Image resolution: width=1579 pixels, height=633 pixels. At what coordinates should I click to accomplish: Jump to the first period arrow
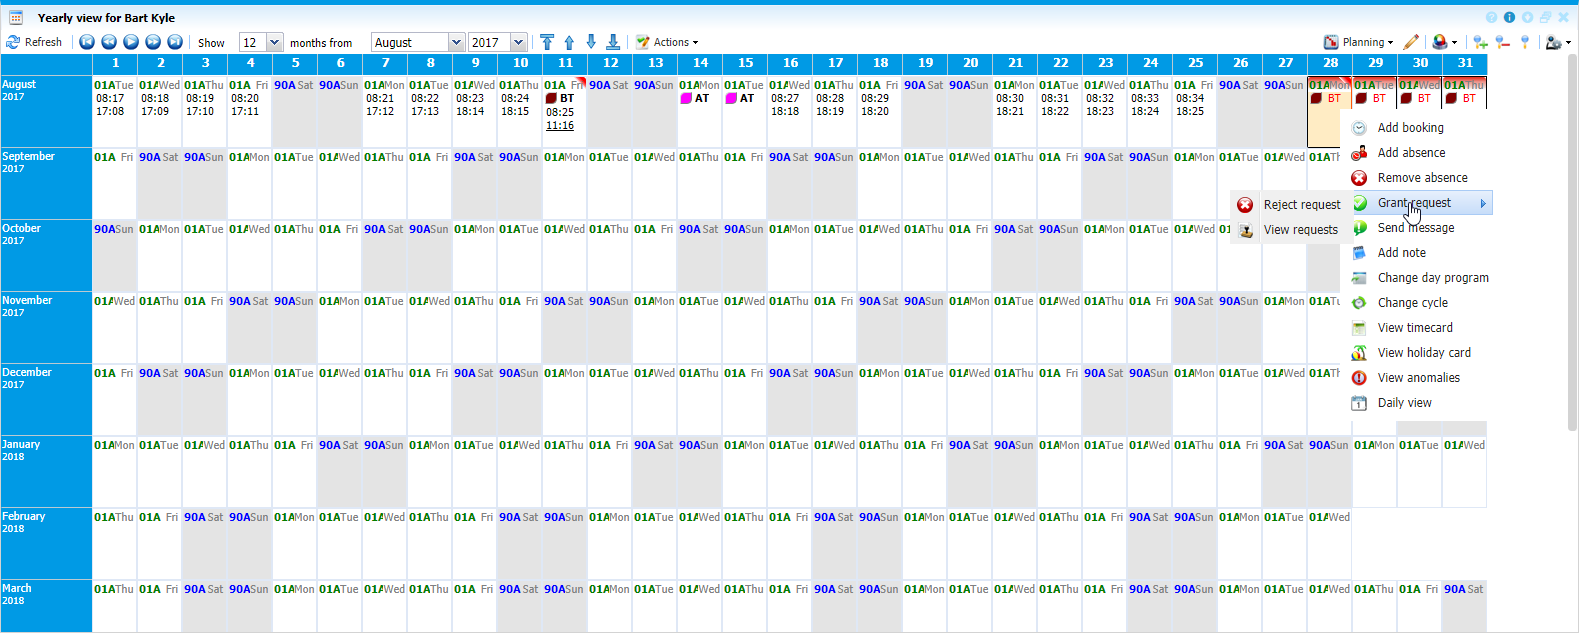tap(87, 42)
